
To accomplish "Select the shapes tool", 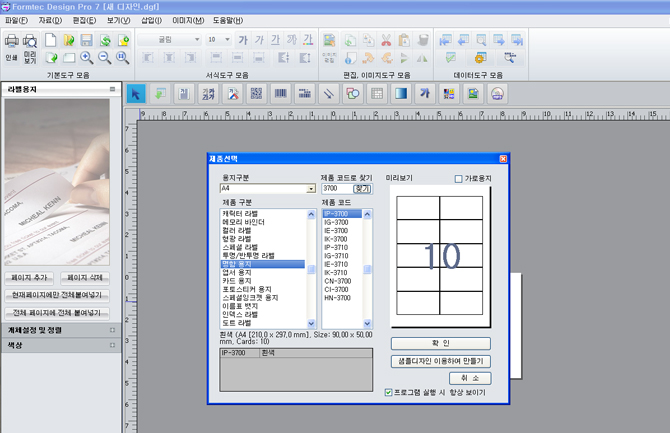I will click(353, 94).
